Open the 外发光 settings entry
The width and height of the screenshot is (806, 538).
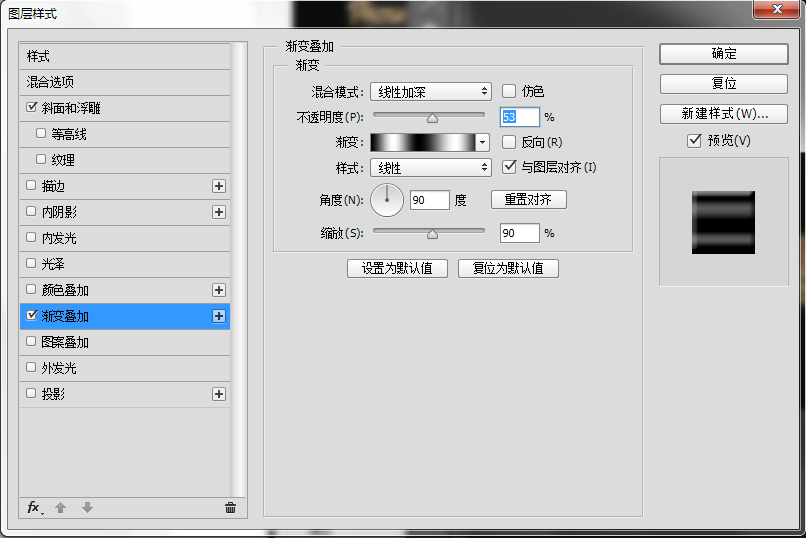pos(59,368)
